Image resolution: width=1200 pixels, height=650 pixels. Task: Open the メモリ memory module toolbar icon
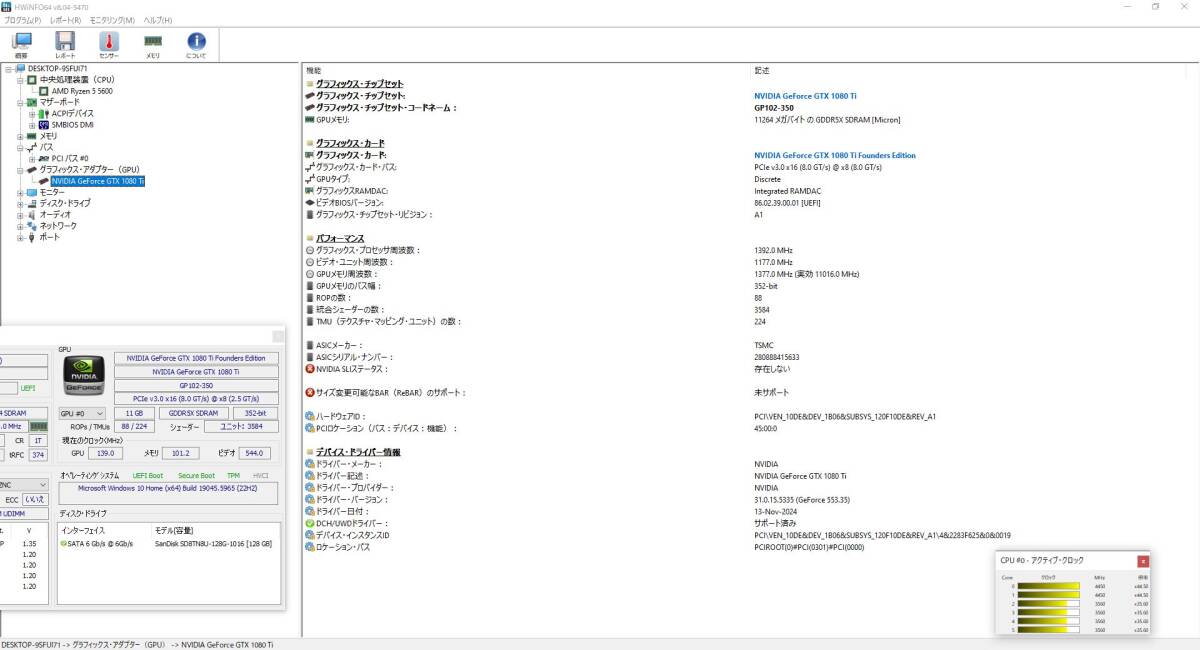(x=153, y=41)
